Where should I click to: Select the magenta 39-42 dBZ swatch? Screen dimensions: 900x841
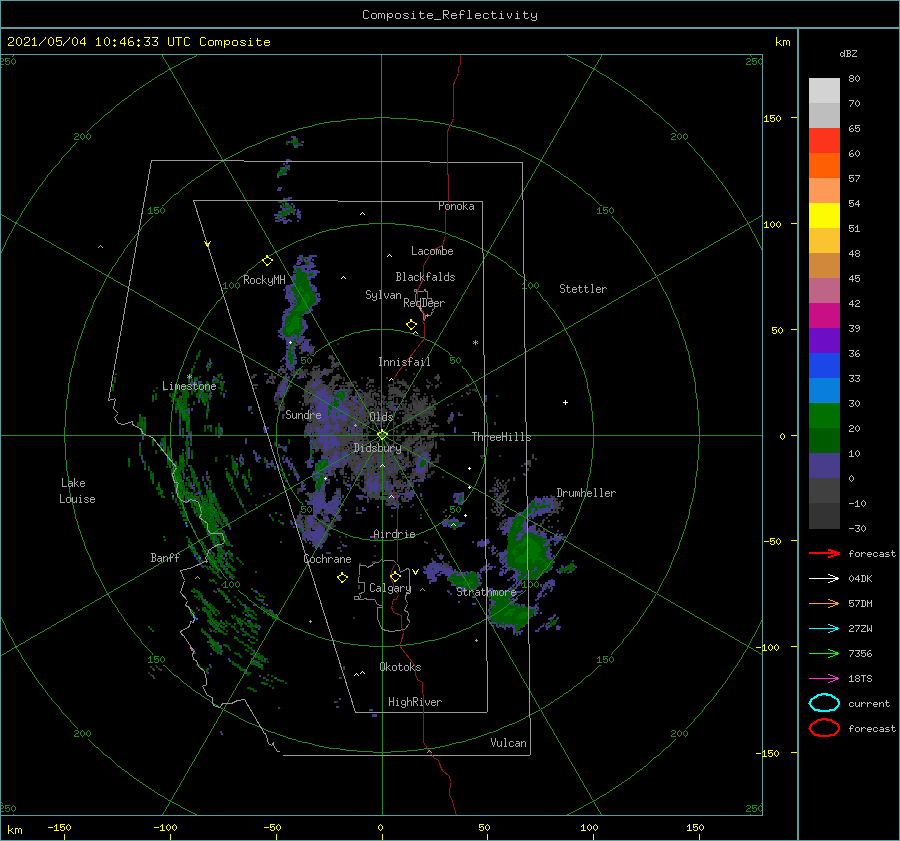pyautogui.click(x=824, y=316)
